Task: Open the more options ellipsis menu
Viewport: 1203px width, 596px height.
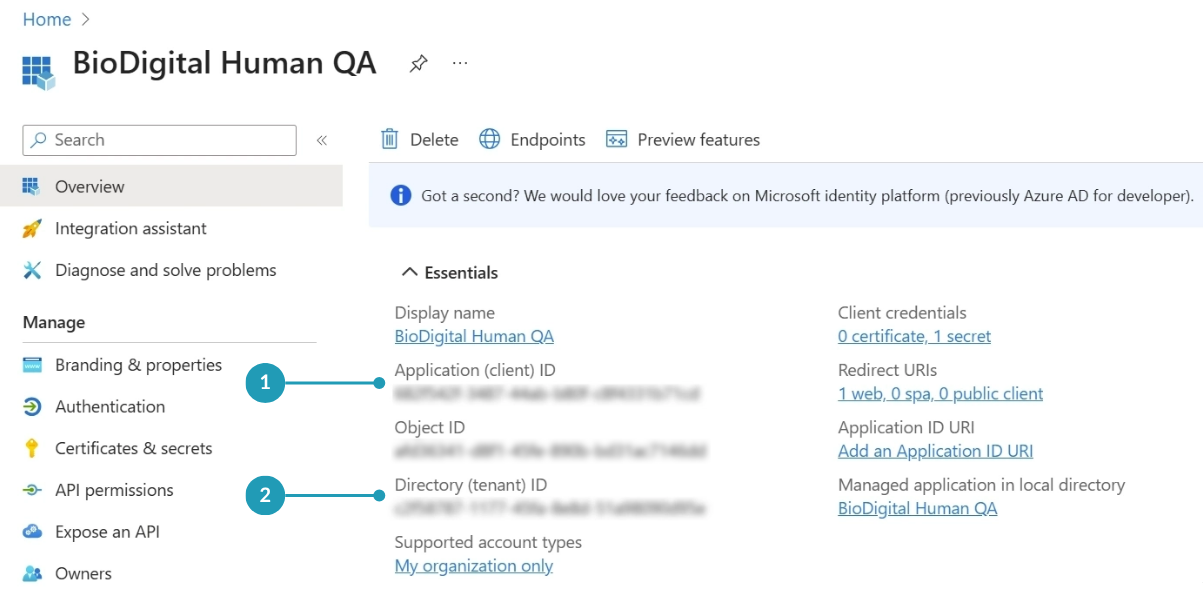Action: point(460,63)
